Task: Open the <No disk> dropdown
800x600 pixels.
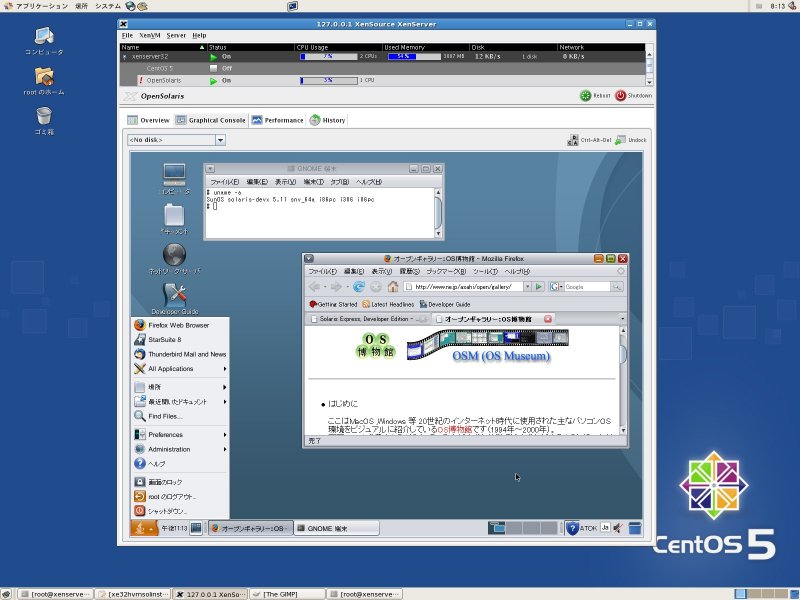Action: coord(220,140)
